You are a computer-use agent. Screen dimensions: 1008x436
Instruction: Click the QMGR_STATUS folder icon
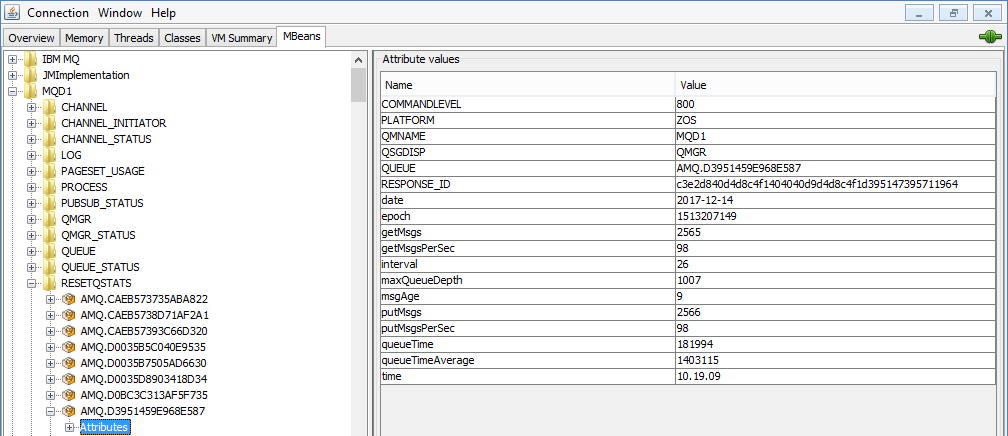(50, 235)
